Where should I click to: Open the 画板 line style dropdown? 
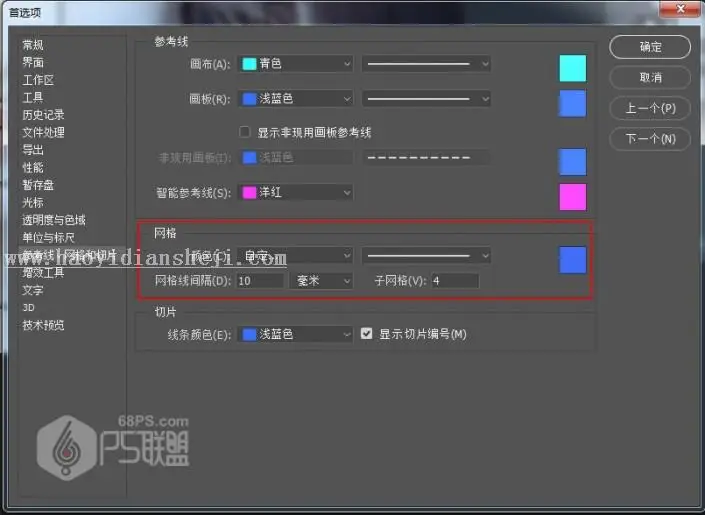pyautogui.click(x=426, y=99)
